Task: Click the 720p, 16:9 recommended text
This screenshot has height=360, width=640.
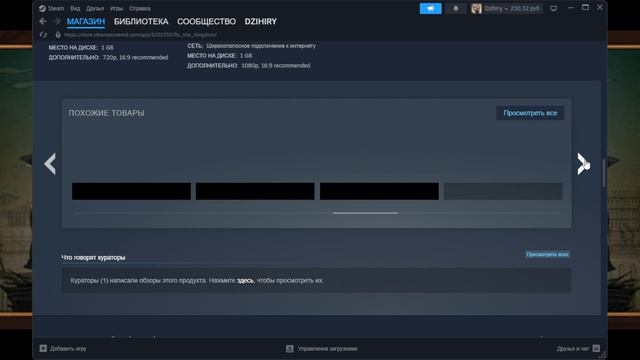Action: pyautogui.click(x=135, y=58)
